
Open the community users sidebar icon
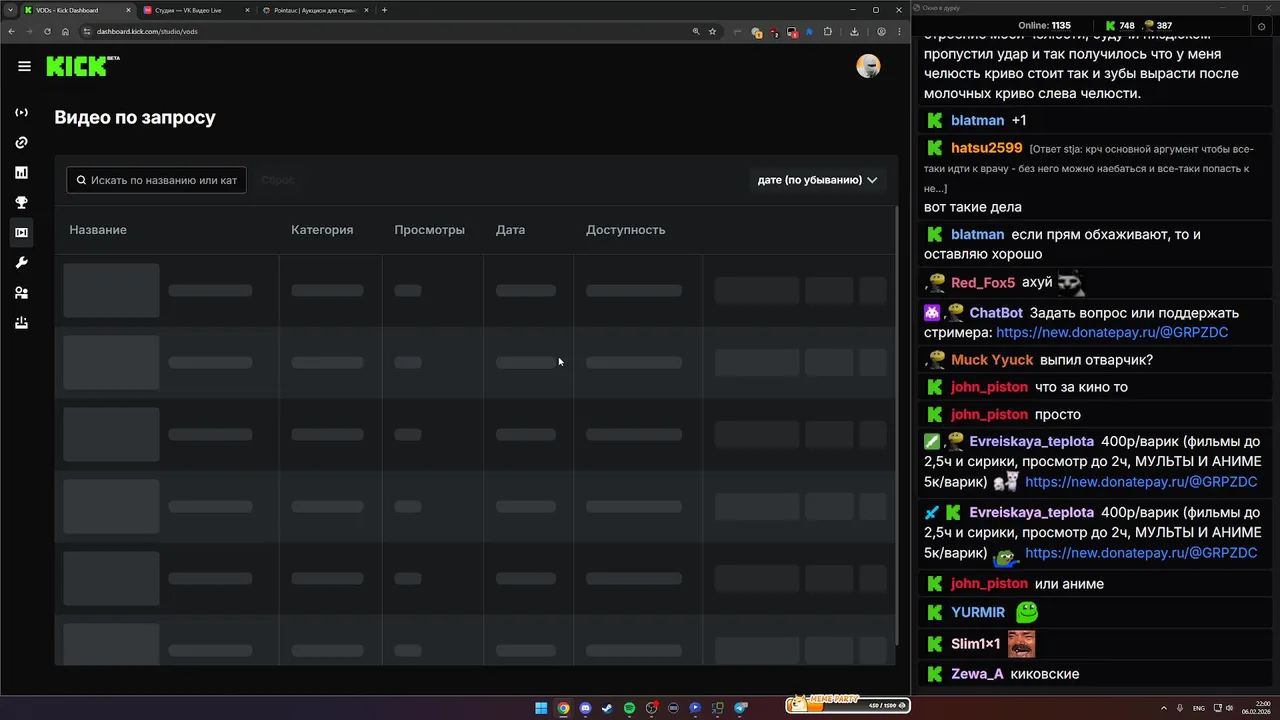pyautogui.click(x=21, y=292)
